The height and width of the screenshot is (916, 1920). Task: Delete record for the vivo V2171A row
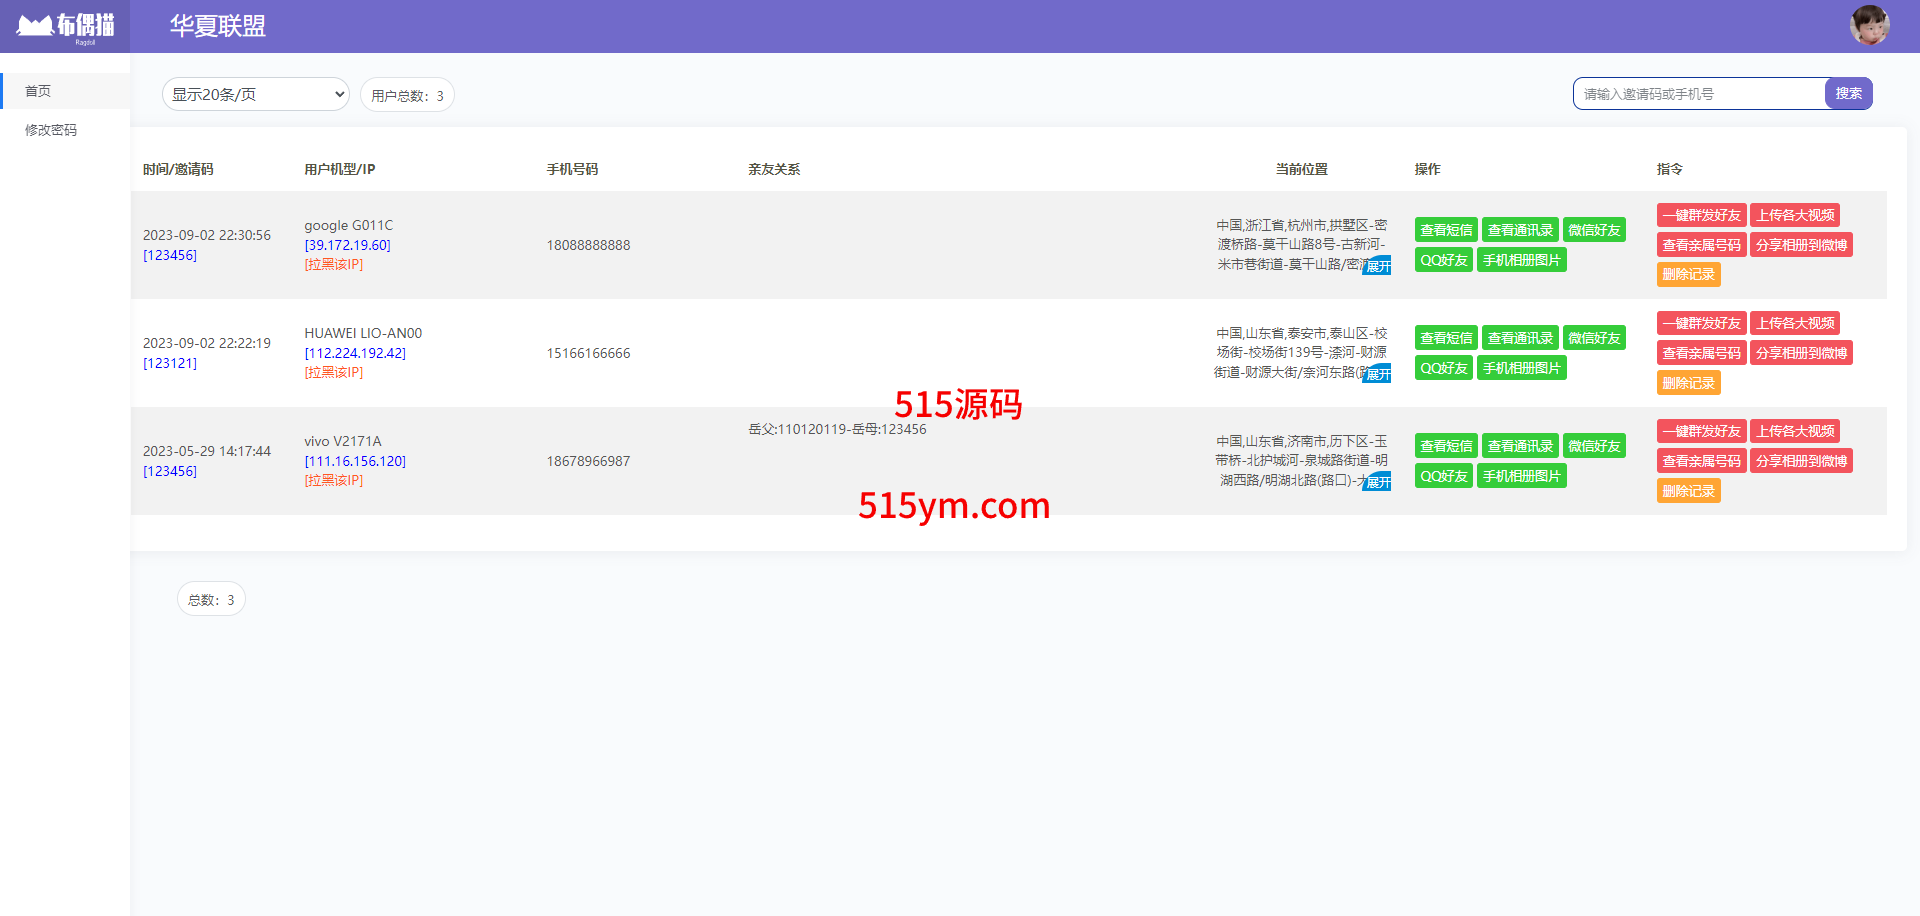pos(1688,491)
